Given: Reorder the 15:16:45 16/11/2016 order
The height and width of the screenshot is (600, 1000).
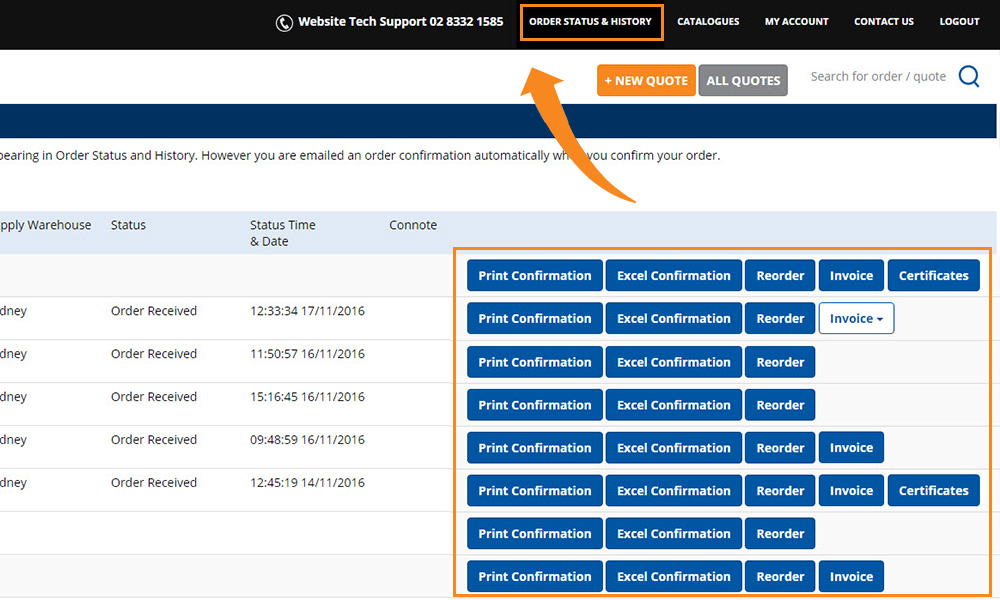Looking at the screenshot, I should [x=780, y=405].
